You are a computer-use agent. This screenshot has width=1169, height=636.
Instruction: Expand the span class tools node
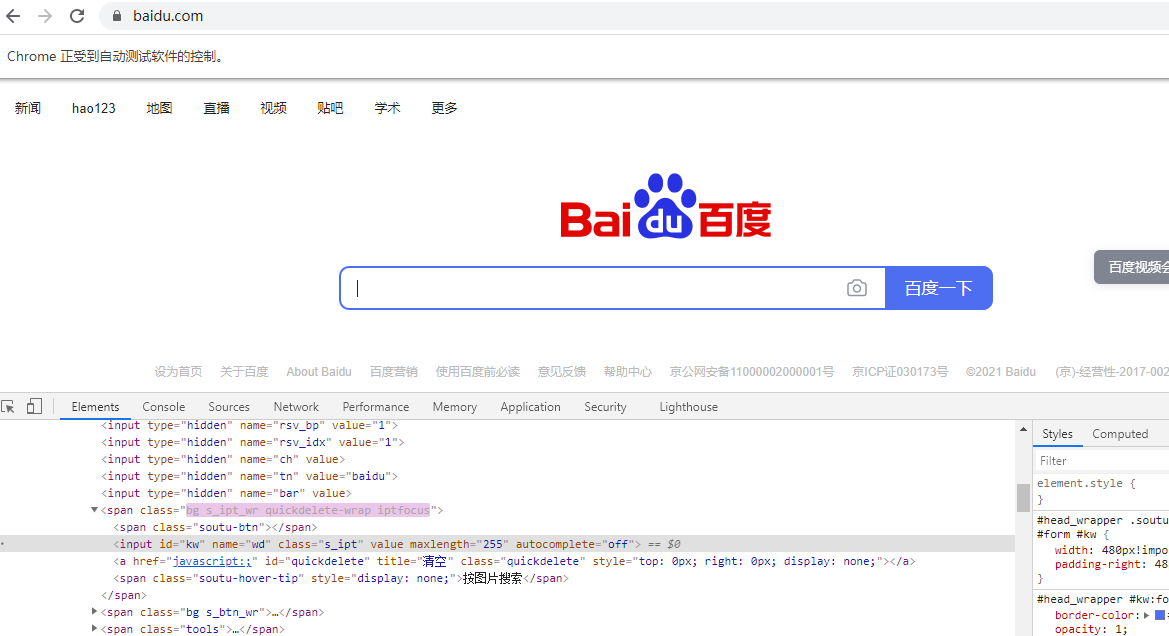click(x=94, y=629)
